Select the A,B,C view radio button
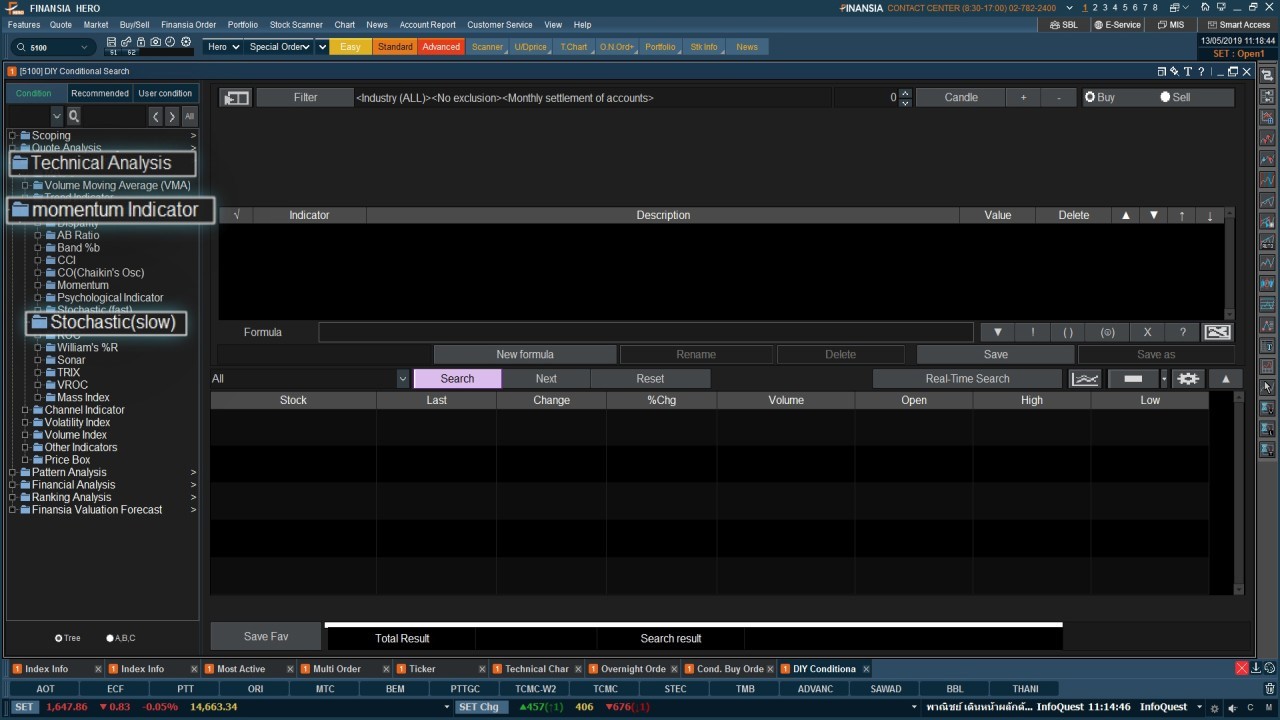The height and width of the screenshot is (720, 1280). (110, 638)
